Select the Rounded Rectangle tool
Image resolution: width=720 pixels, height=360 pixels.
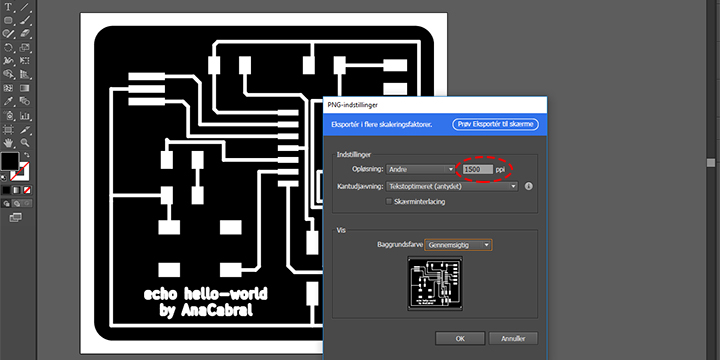8,20
